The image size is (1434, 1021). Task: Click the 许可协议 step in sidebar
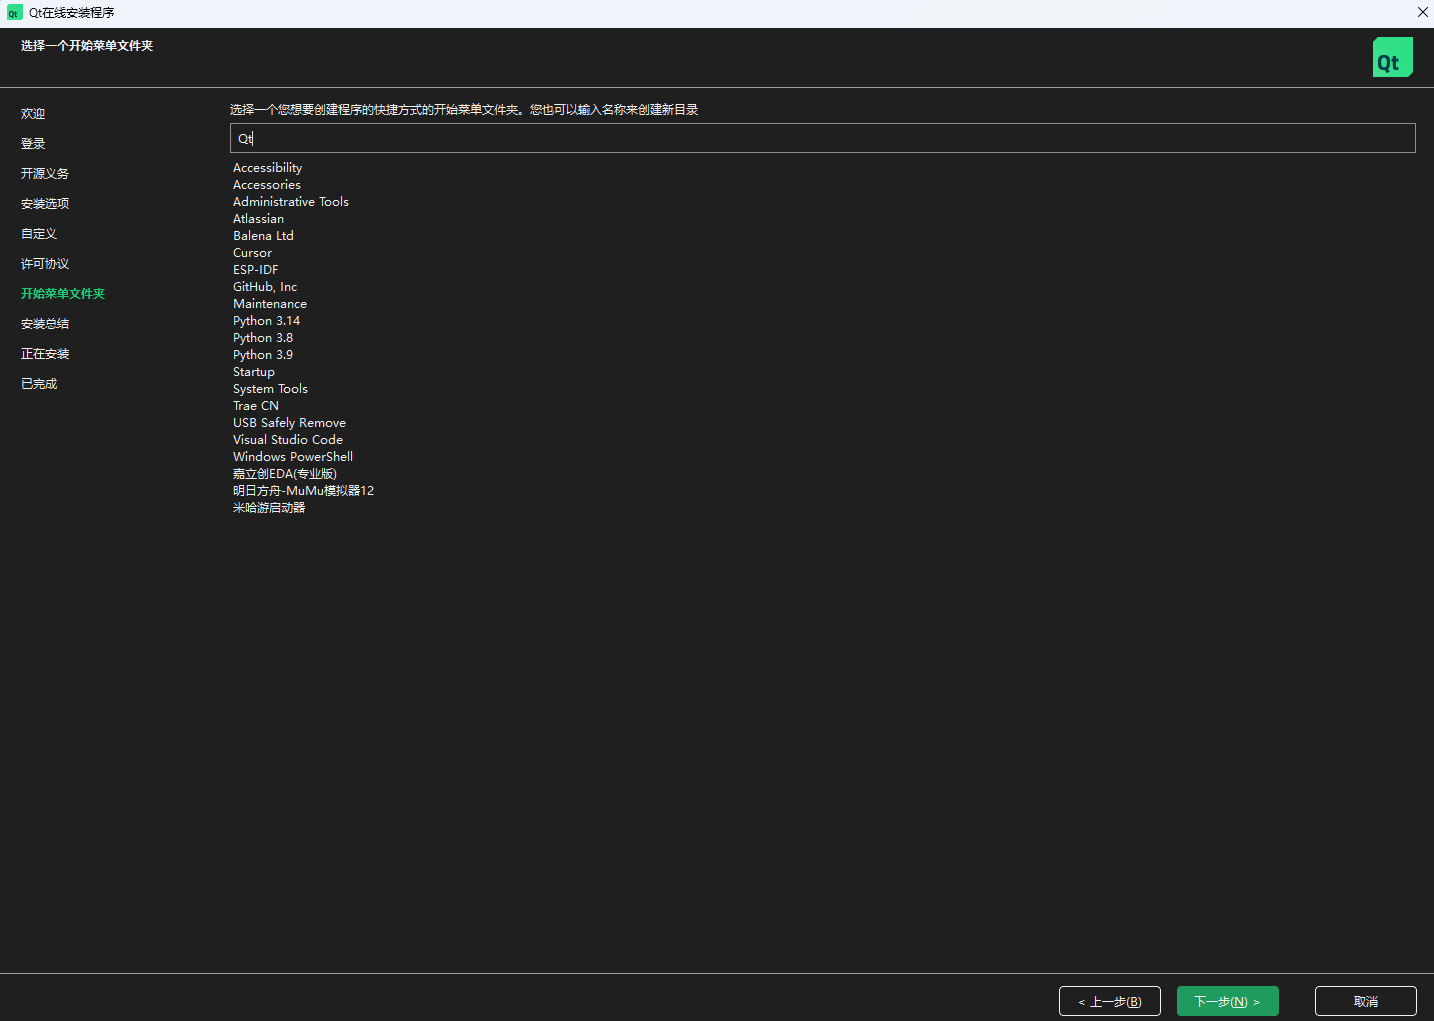(45, 264)
